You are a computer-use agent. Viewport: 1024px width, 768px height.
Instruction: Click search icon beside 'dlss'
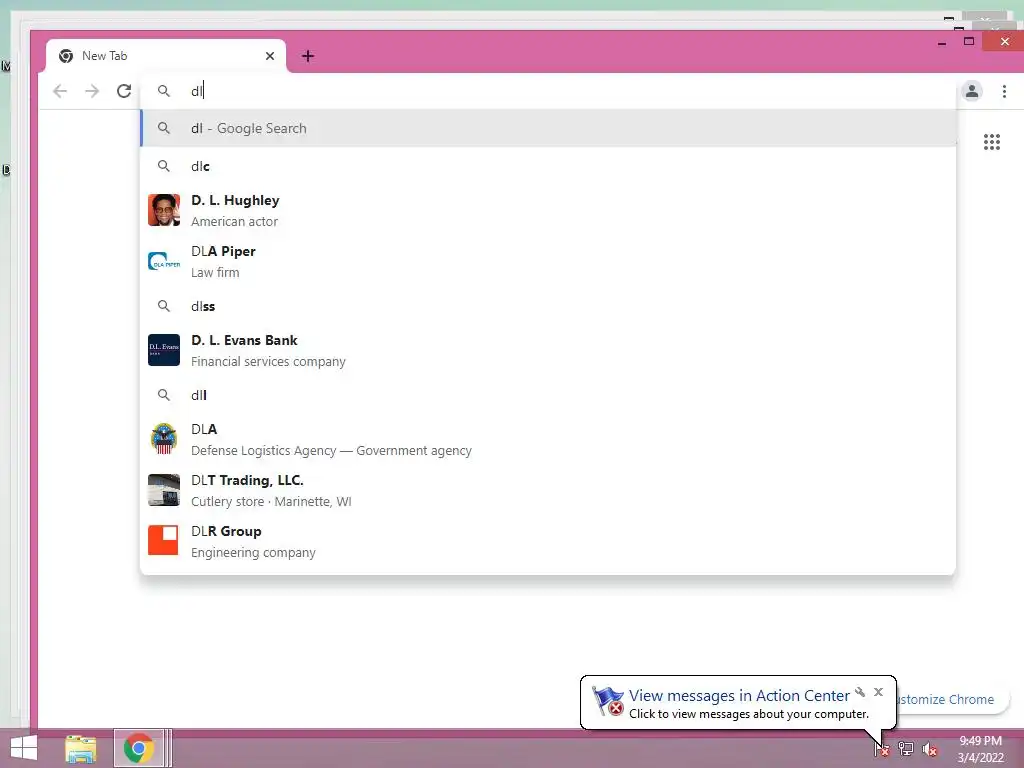coord(164,306)
